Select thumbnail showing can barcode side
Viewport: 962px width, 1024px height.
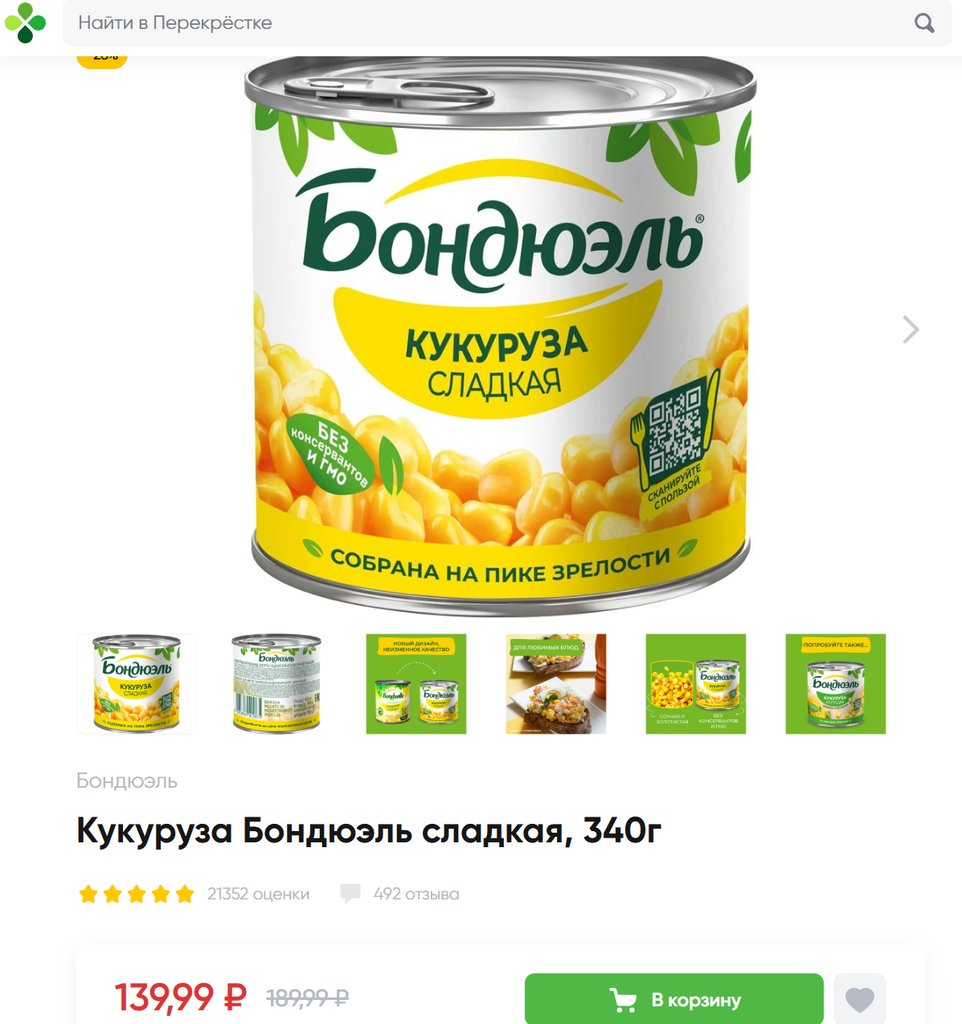point(276,684)
